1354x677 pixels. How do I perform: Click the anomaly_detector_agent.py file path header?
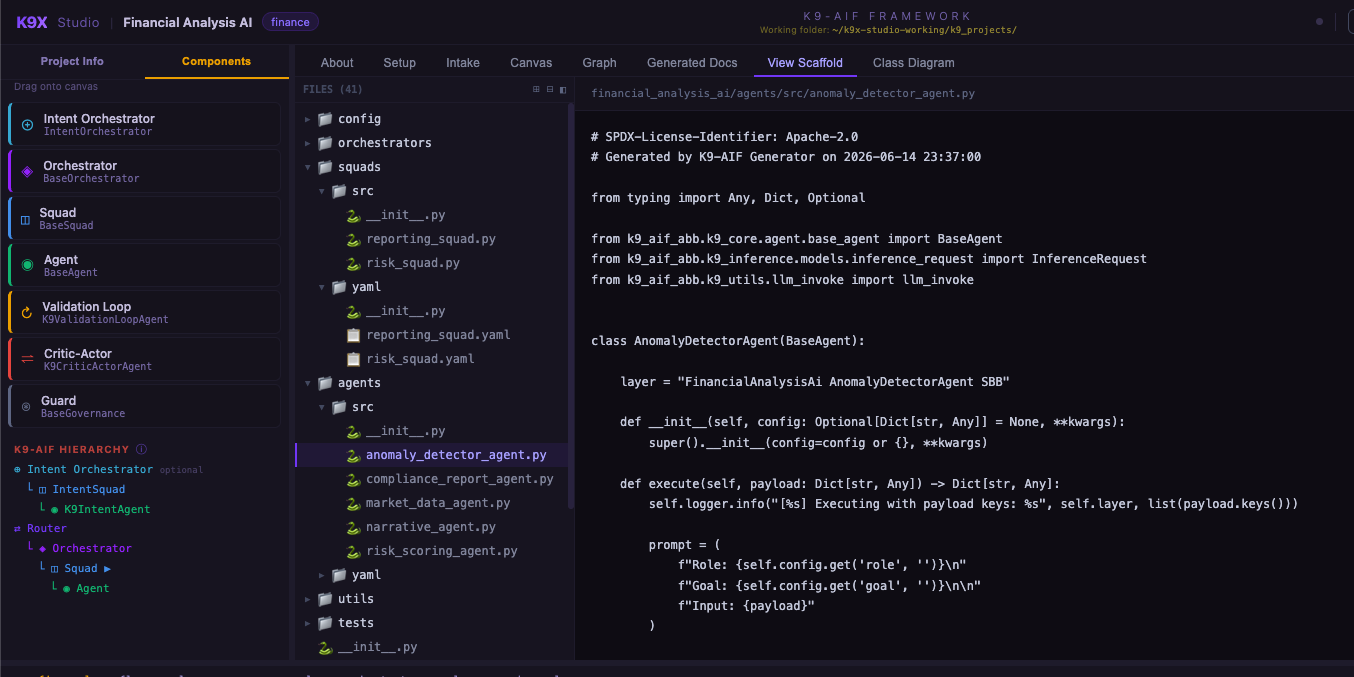(x=783, y=93)
